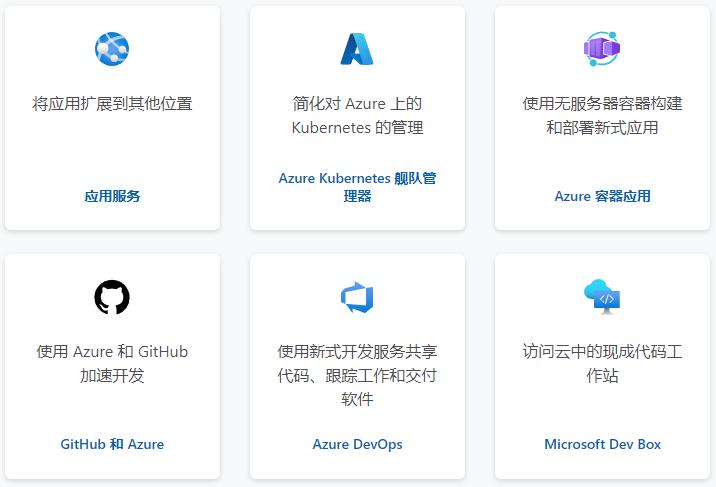Open the 应用服务 link
Screen dimensions: 716x487
112,196
